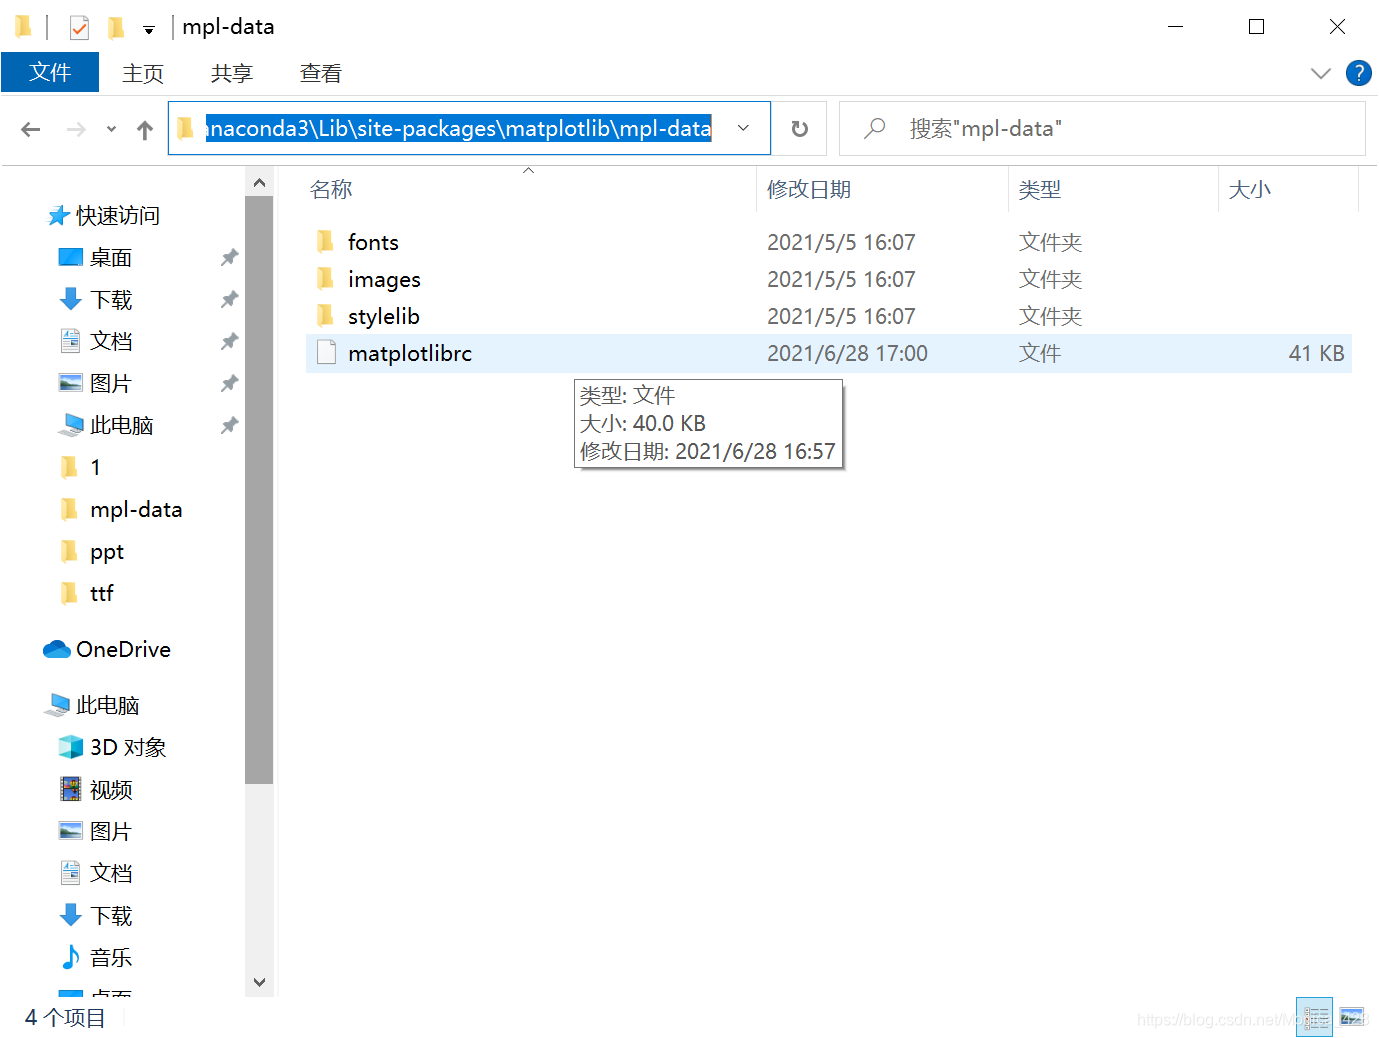
Task: Open Customize Quick Access Toolbar dropdown
Action: [x=149, y=30]
